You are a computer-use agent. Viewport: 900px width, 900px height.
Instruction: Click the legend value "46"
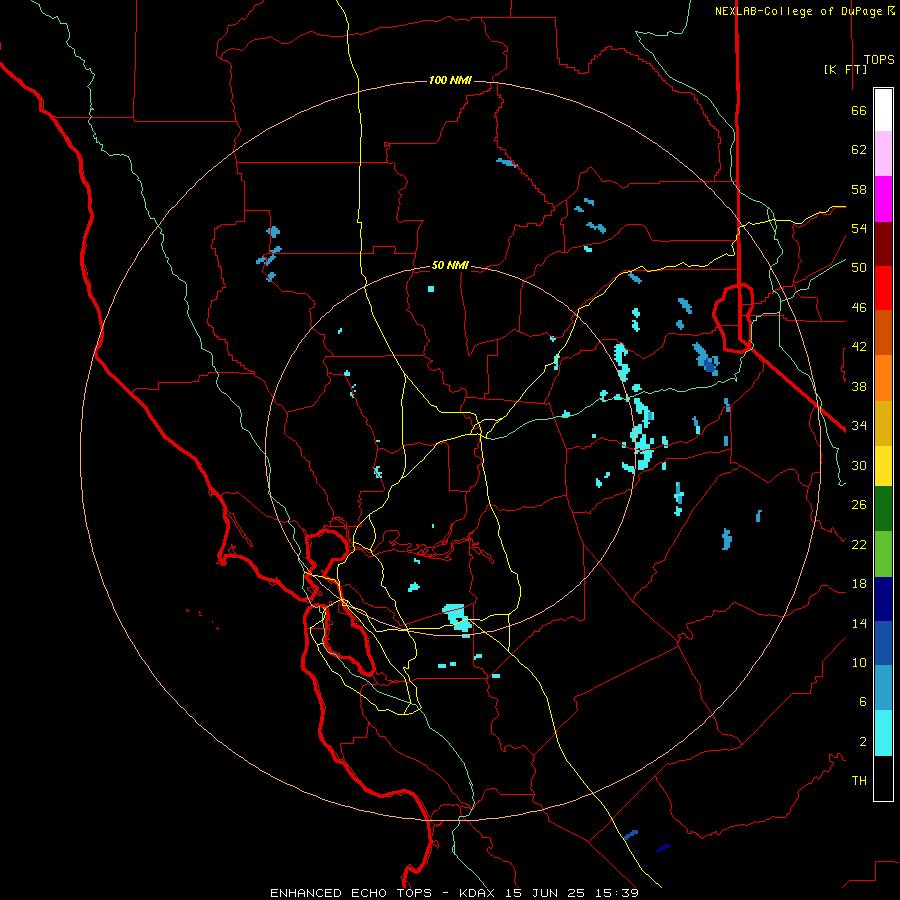[x=859, y=308]
